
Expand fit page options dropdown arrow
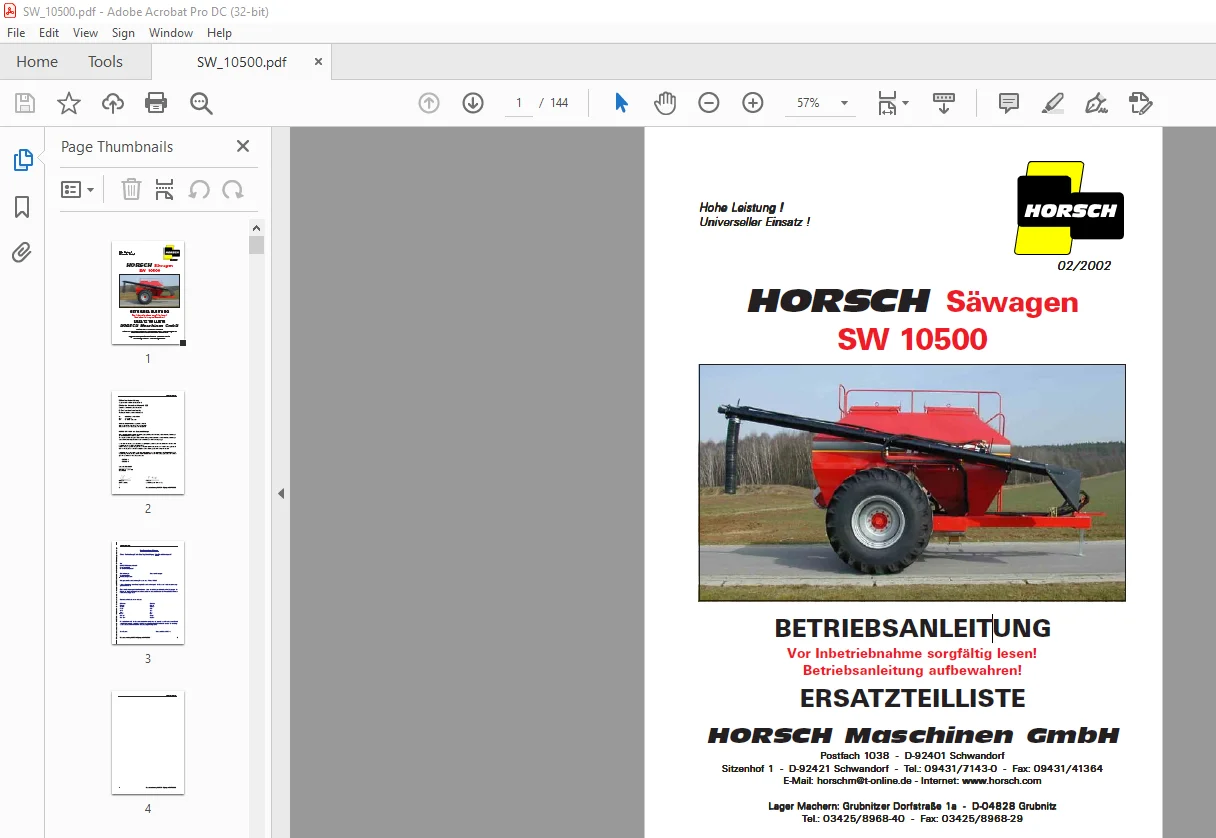(905, 103)
